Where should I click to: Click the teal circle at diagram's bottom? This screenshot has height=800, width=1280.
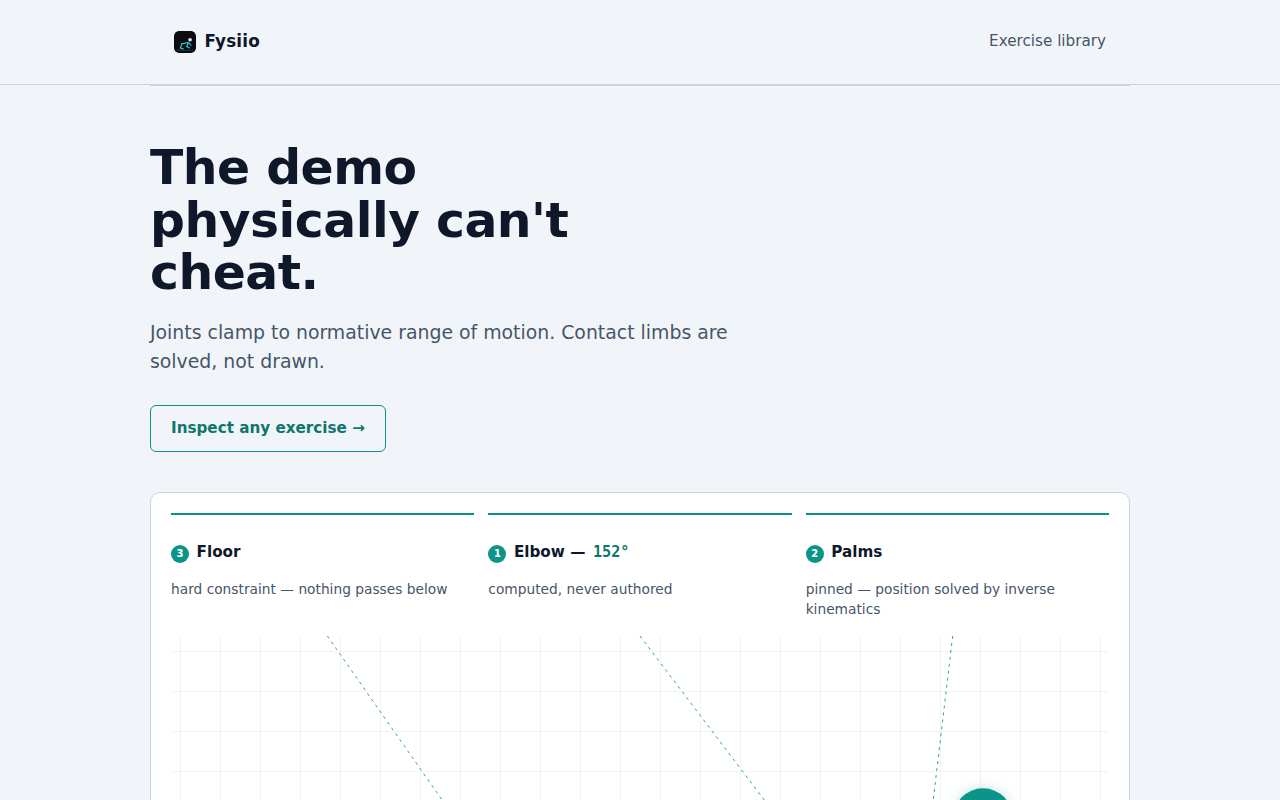coord(983,794)
